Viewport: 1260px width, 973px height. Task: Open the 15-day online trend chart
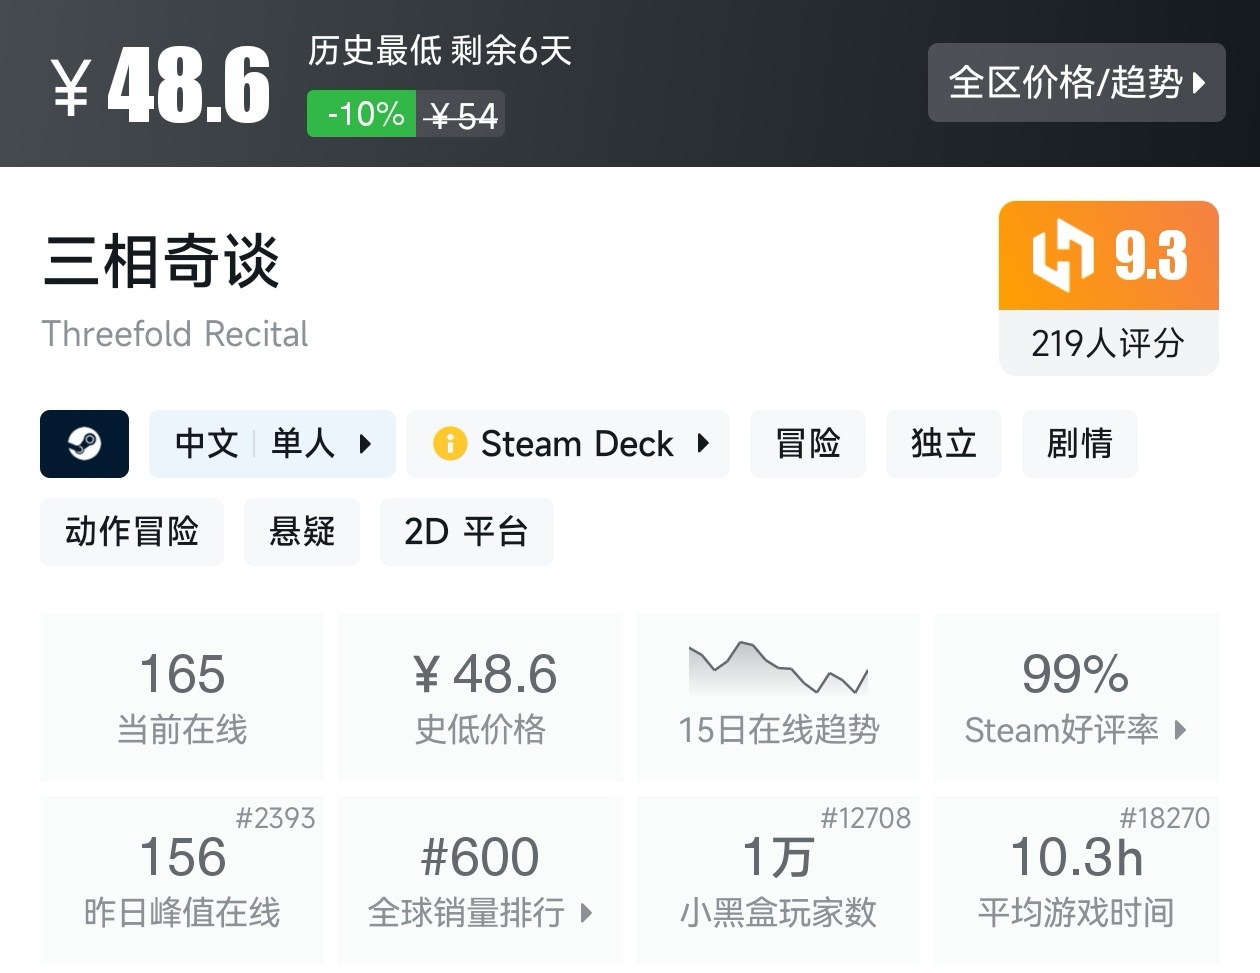778,697
